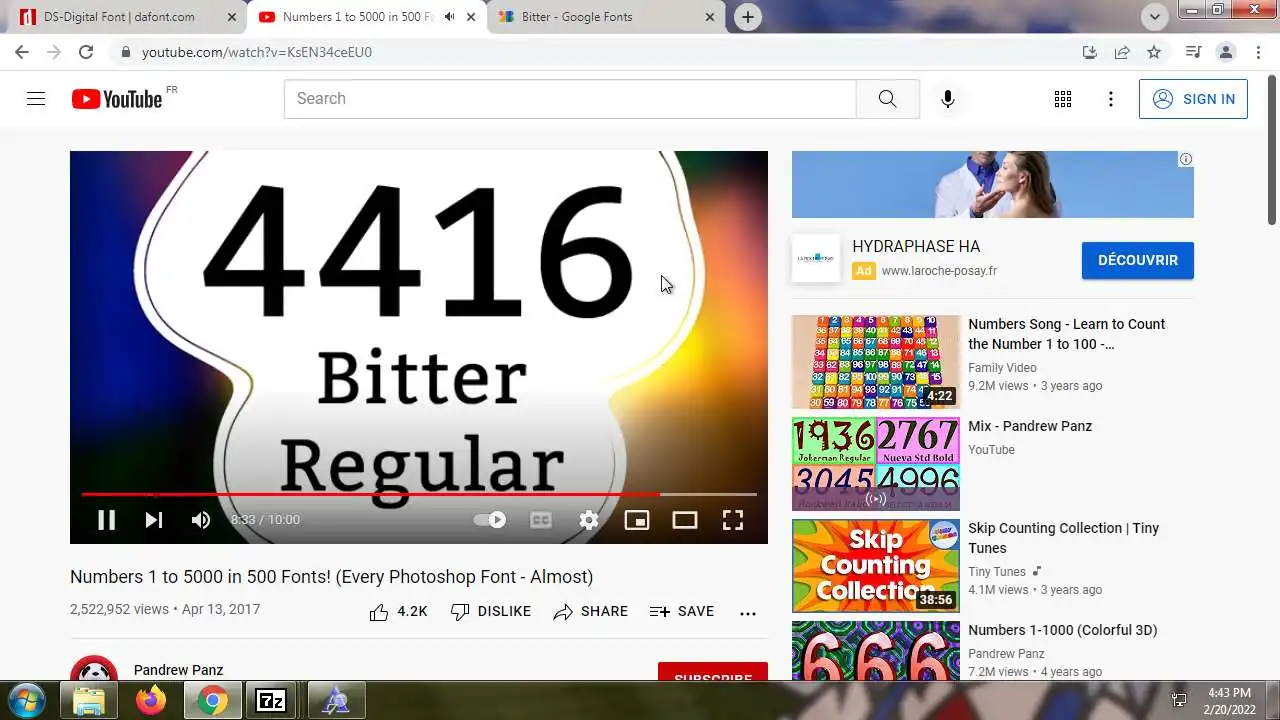Viewport: 1280px width, 720px height.
Task: Skip to the next video
Action: pyautogui.click(x=153, y=520)
